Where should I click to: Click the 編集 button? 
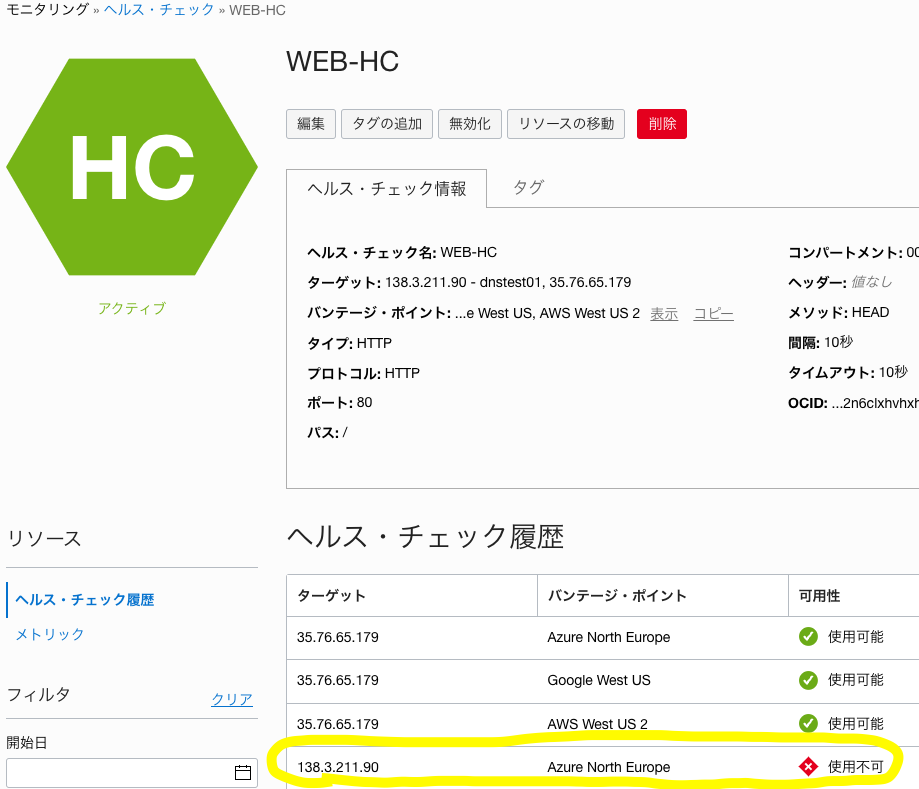coord(311,124)
